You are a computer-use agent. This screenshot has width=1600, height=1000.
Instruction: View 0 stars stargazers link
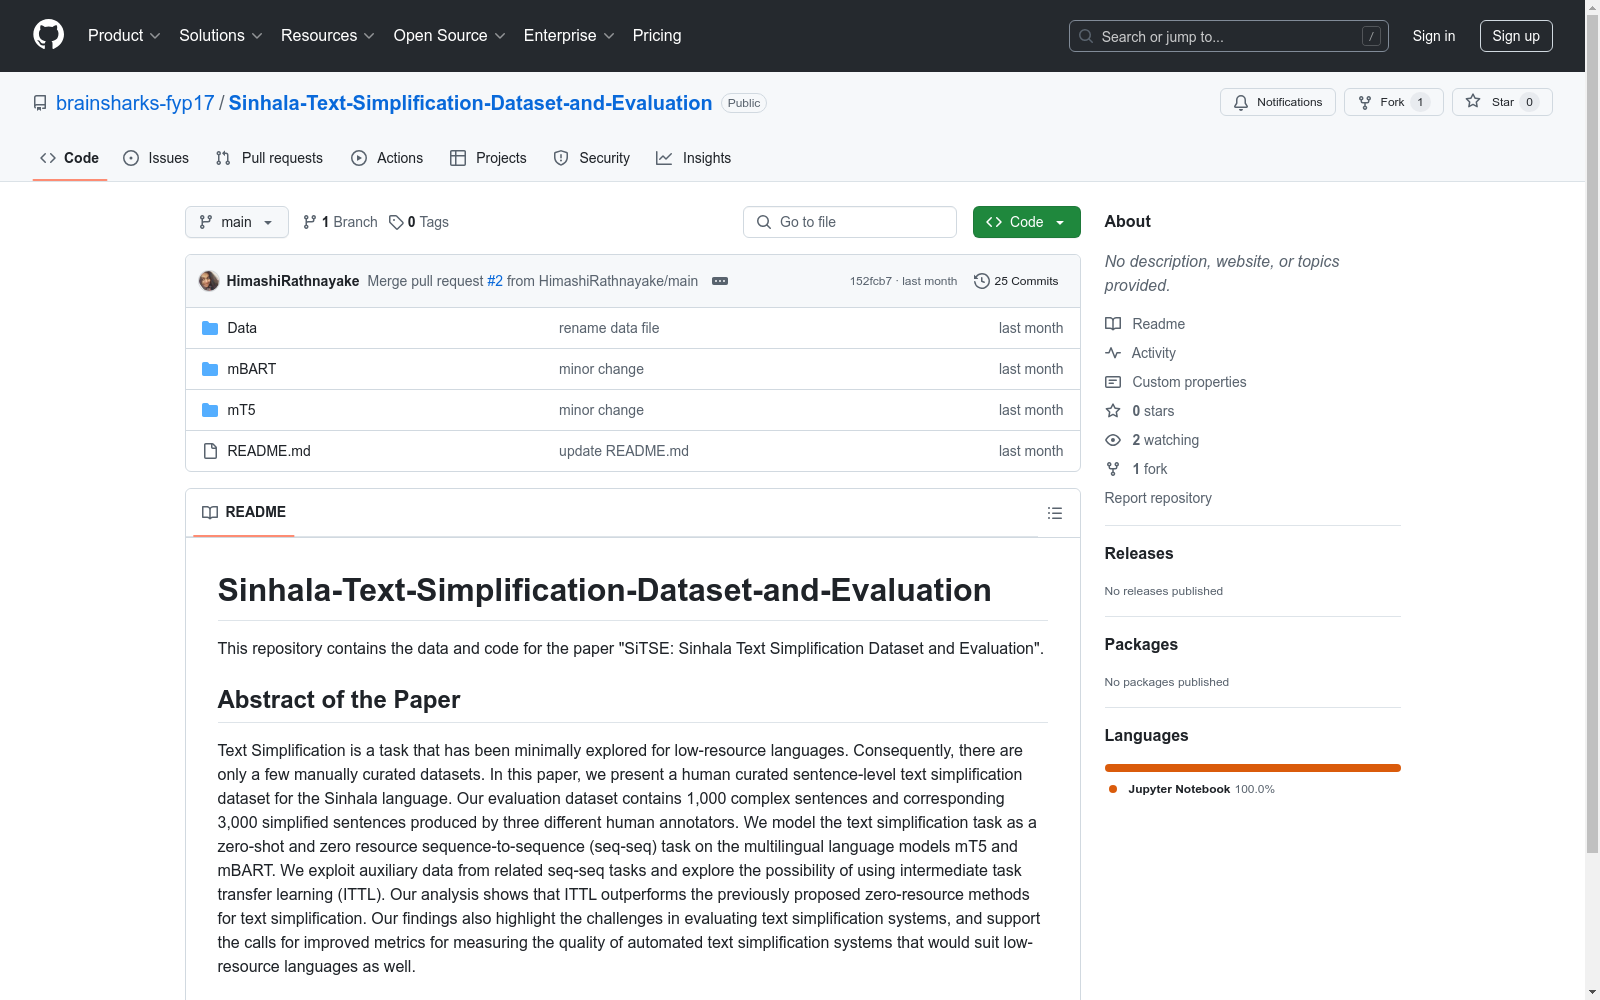coord(1140,411)
